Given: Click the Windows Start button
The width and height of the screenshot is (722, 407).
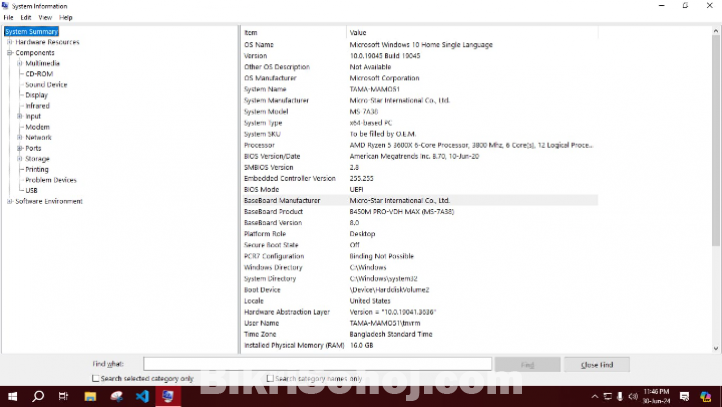Looking at the screenshot, I should click(x=11, y=396).
